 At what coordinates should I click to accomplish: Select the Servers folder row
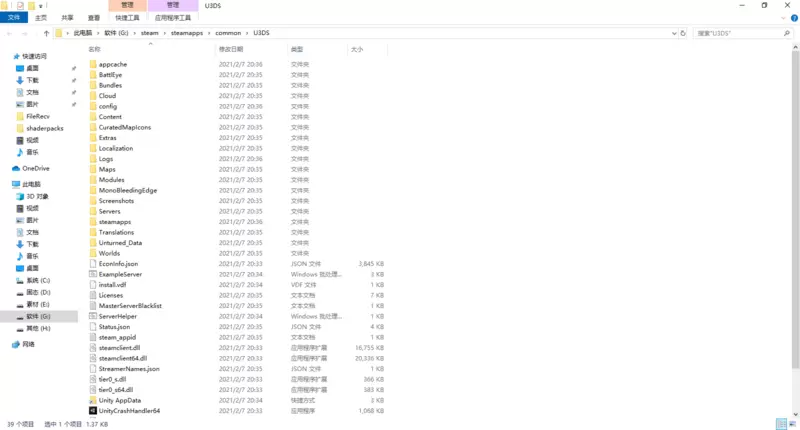click(237, 211)
